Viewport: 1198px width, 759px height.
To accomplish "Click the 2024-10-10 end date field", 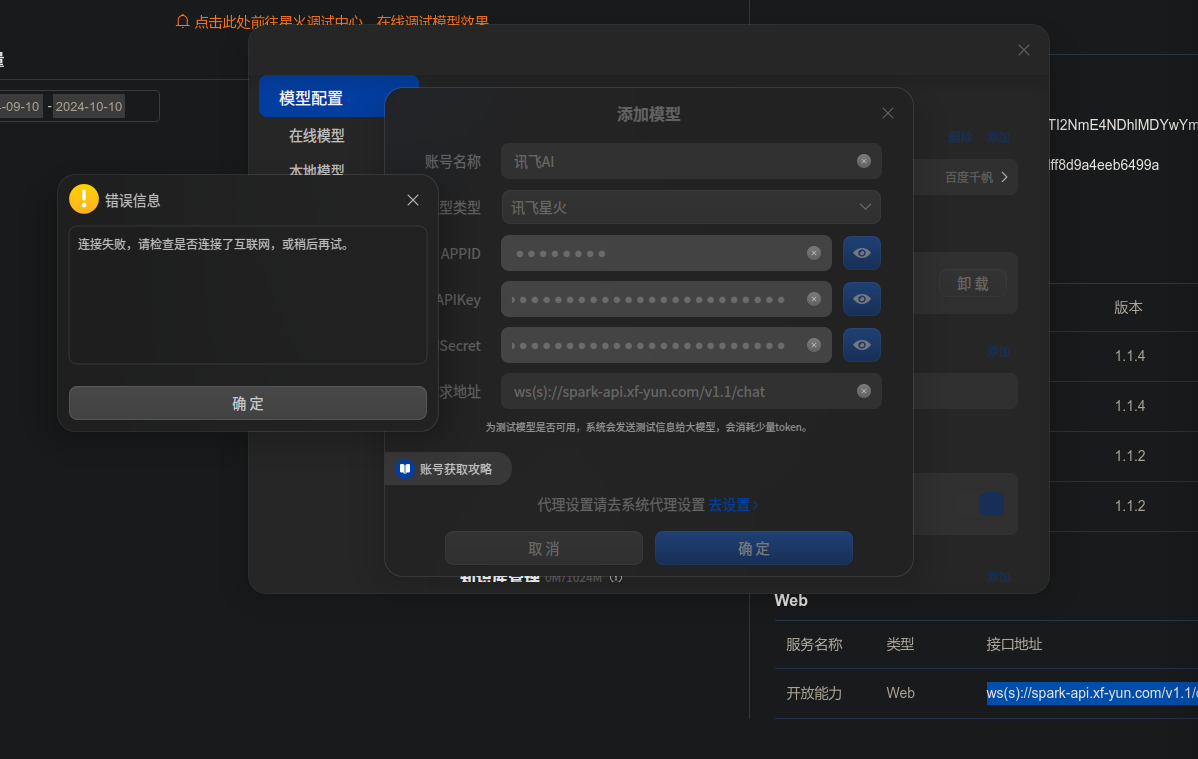I will click(x=89, y=106).
